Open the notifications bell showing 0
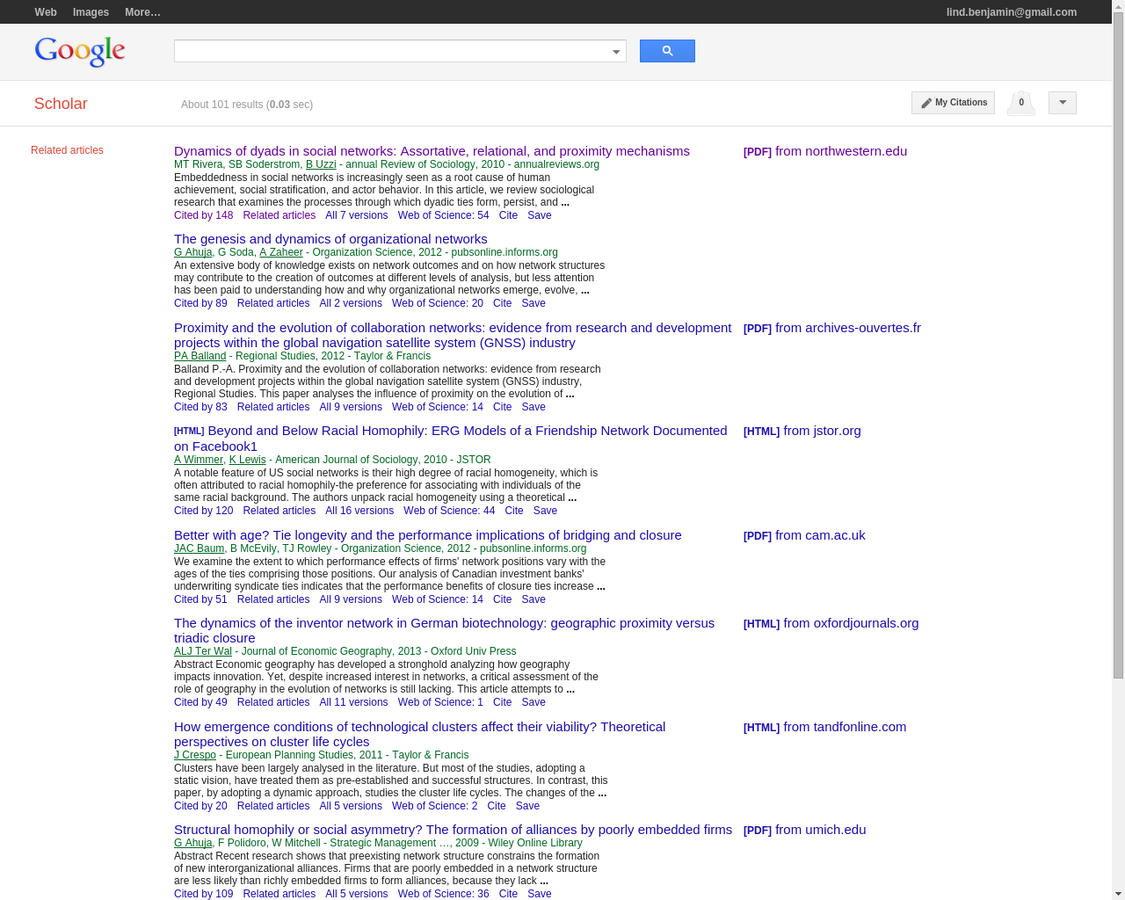 pos(1021,103)
